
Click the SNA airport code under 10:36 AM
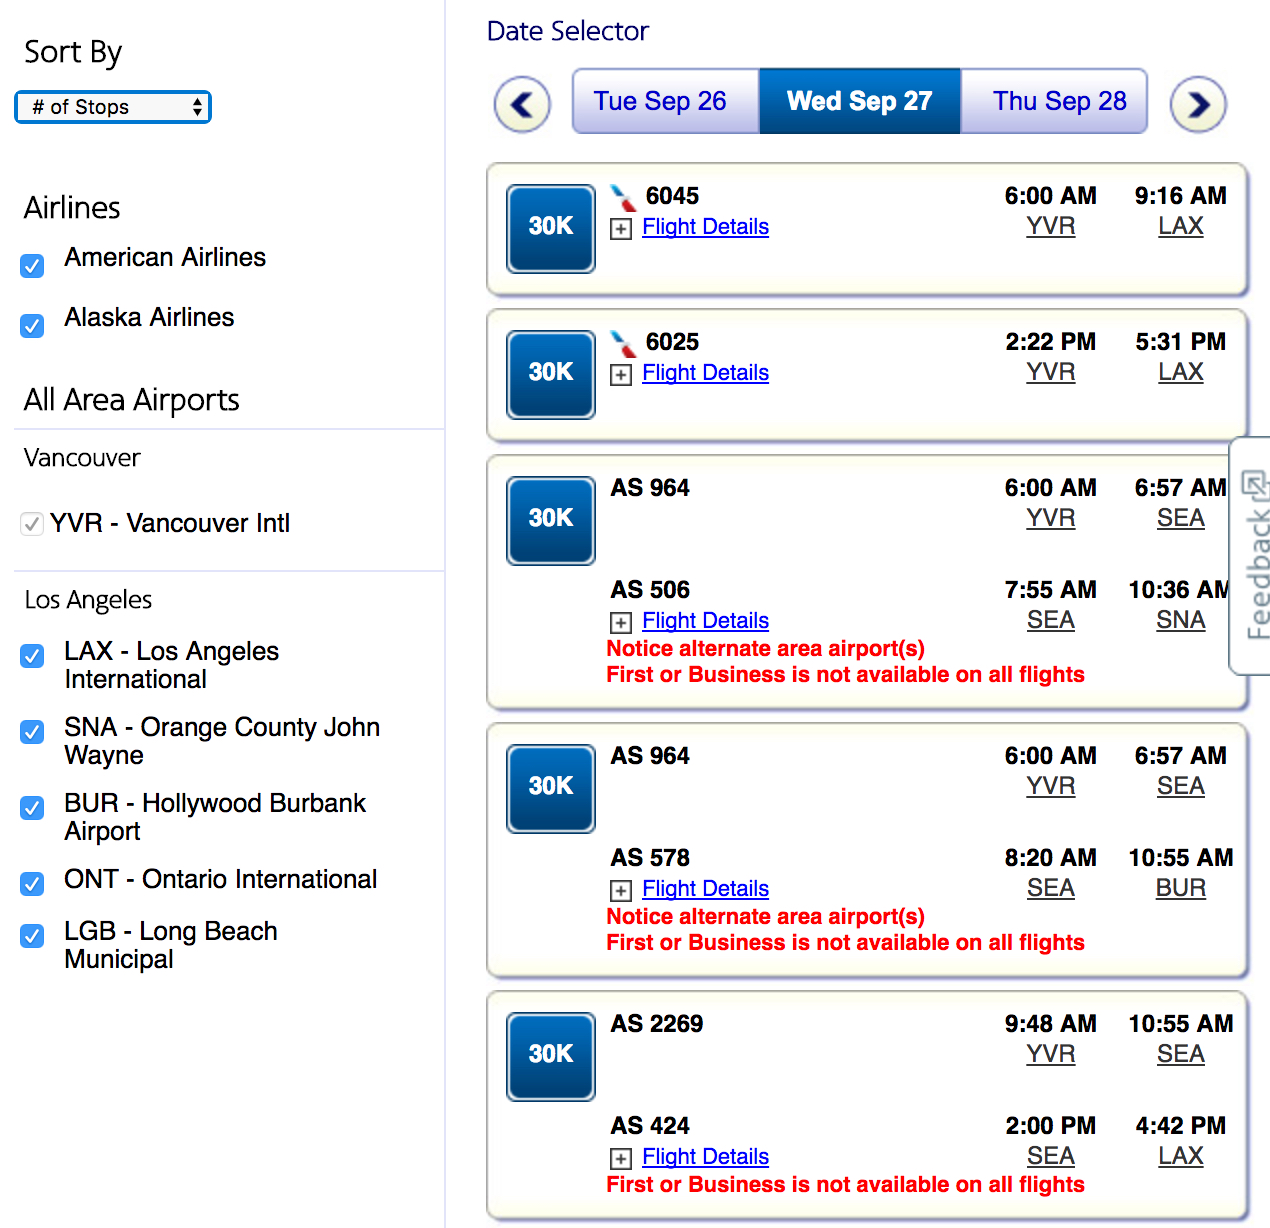[x=1181, y=621]
